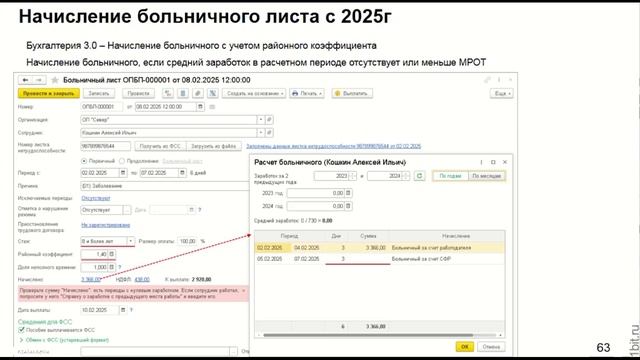Open calculator for Доля неполного времени field
Viewport: 640px width, 360px height.
(111, 267)
